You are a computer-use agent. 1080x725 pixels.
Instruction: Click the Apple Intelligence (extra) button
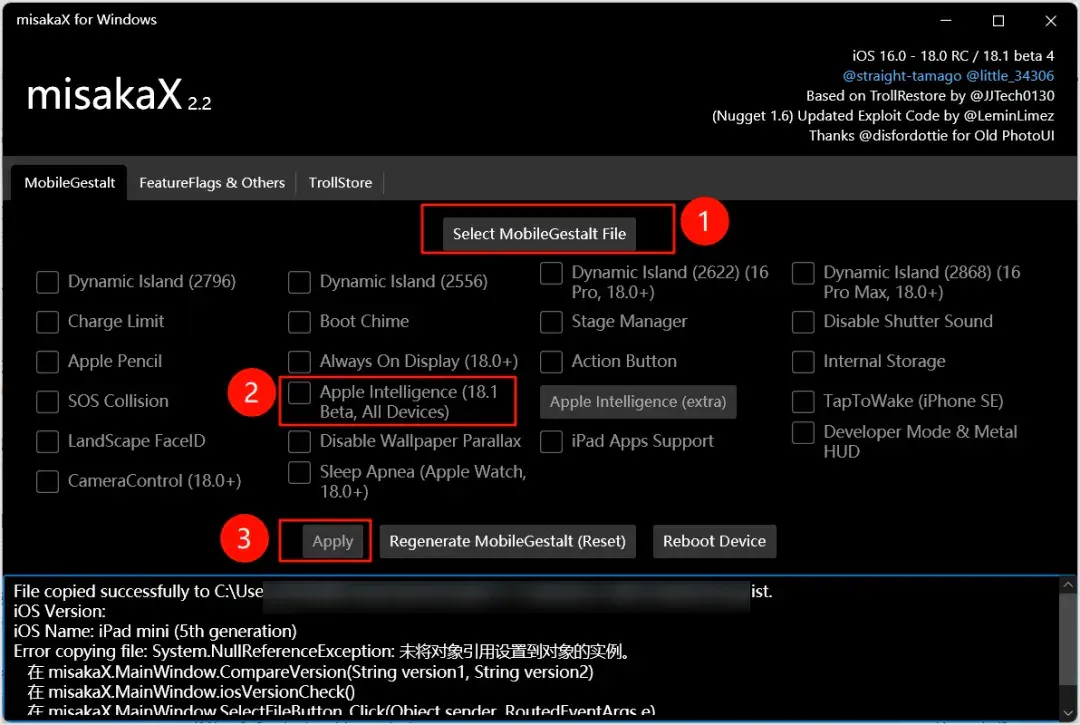tap(638, 401)
